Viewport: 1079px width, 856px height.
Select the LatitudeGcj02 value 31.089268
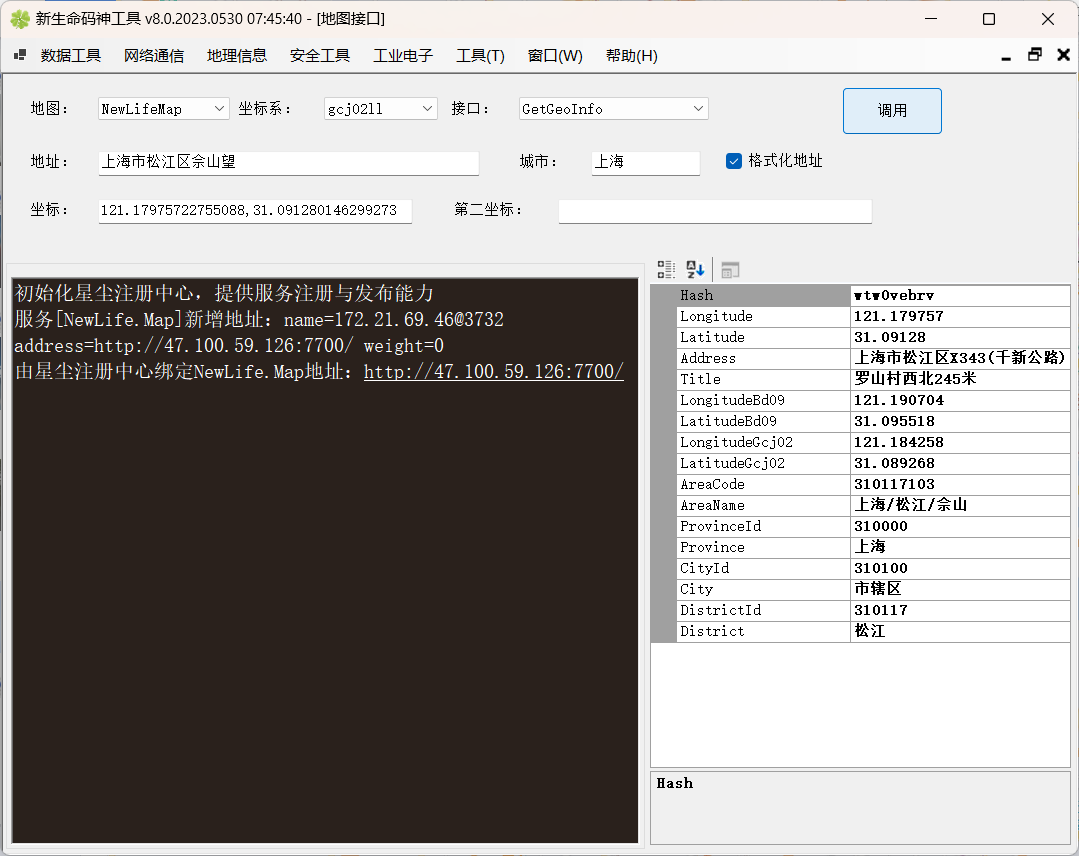pos(894,463)
